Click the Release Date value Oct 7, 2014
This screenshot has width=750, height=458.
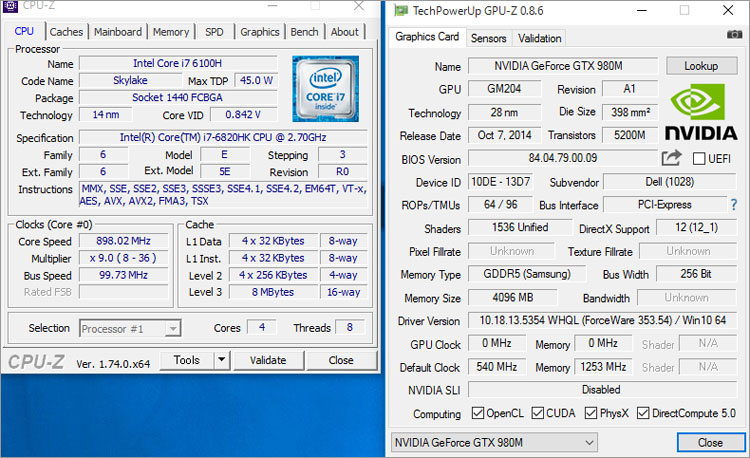[x=504, y=135]
